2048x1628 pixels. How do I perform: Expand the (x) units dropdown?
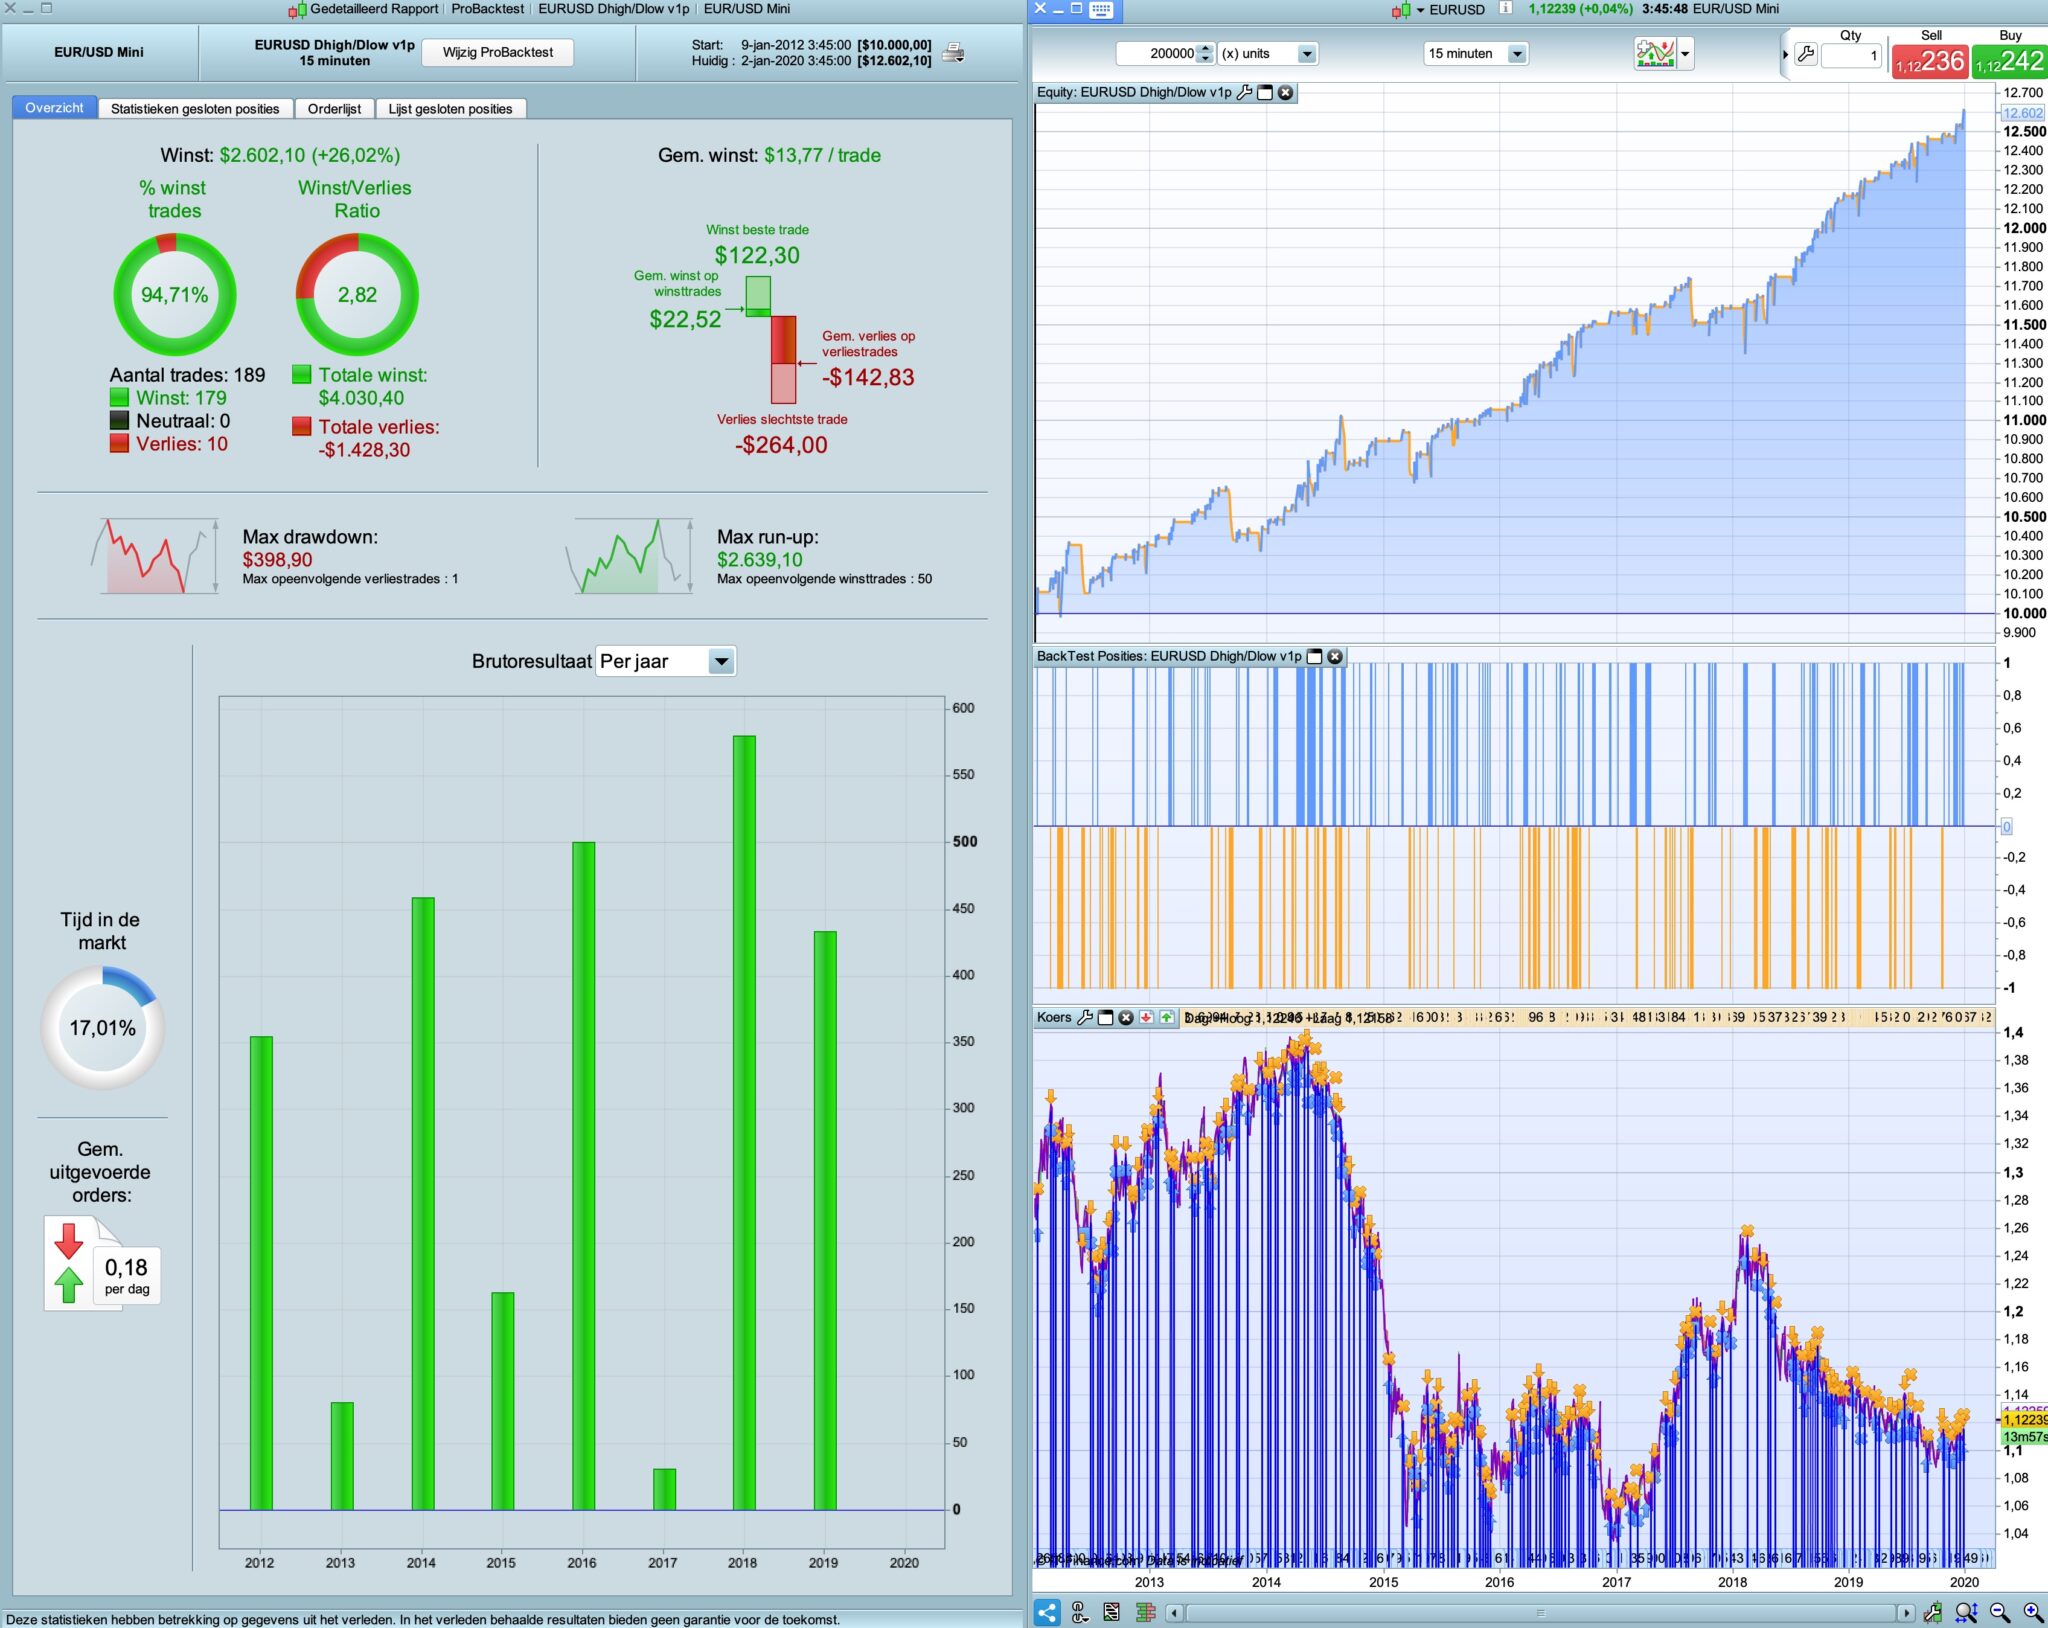coord(1307,54)
